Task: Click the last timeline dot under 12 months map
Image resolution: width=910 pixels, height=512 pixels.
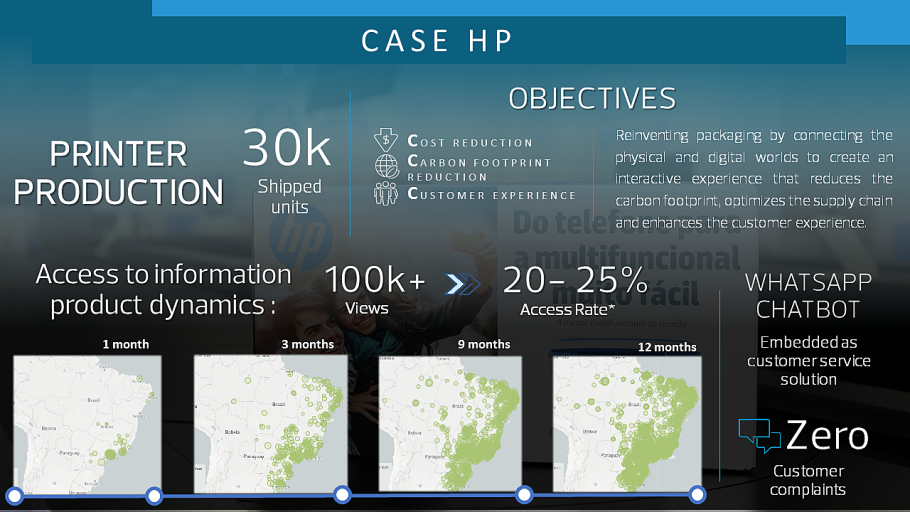Action: [x=697, y=495]
